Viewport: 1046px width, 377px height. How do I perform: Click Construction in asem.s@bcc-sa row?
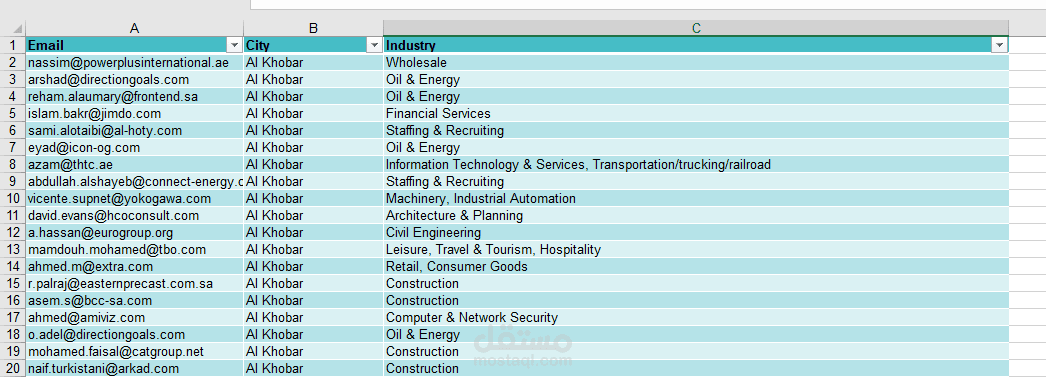[x=696, y=300]
